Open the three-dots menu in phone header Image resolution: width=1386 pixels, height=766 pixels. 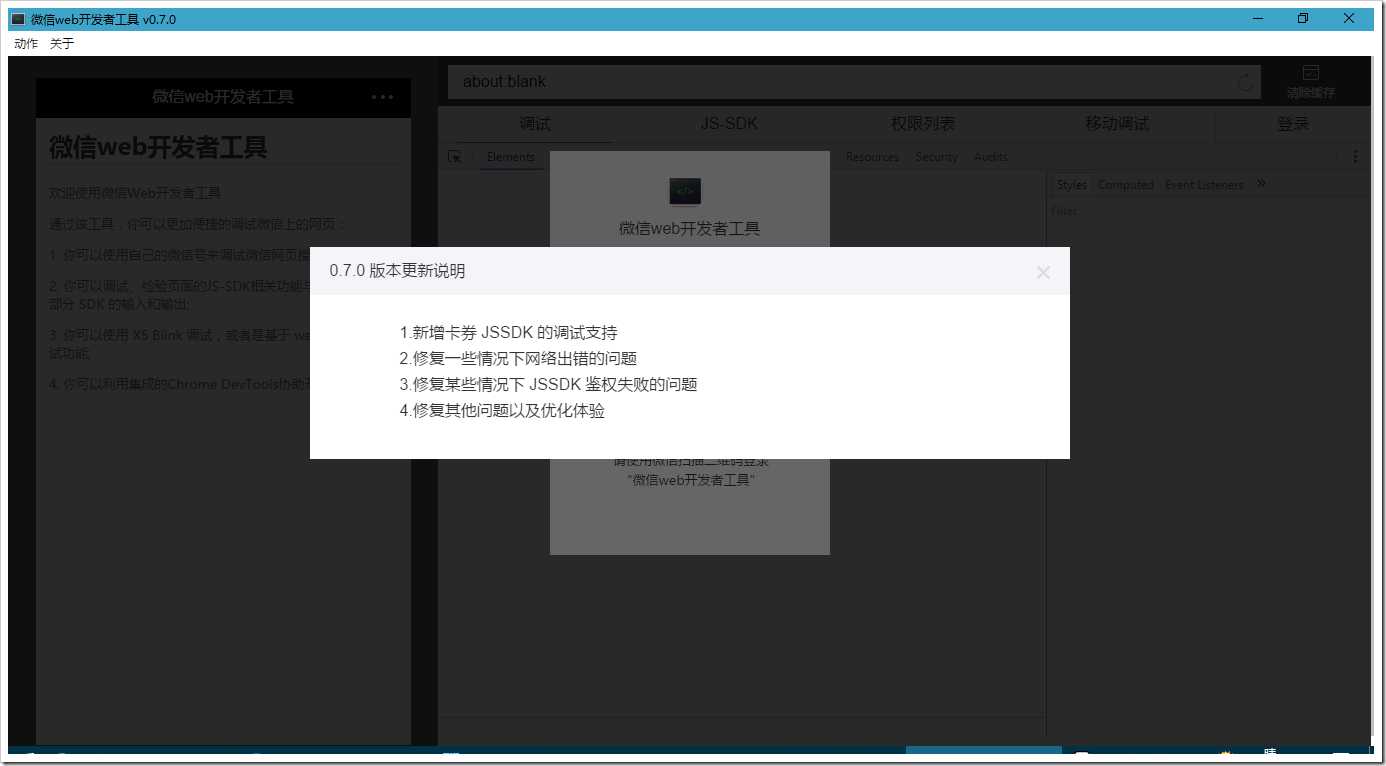point(382,97)
